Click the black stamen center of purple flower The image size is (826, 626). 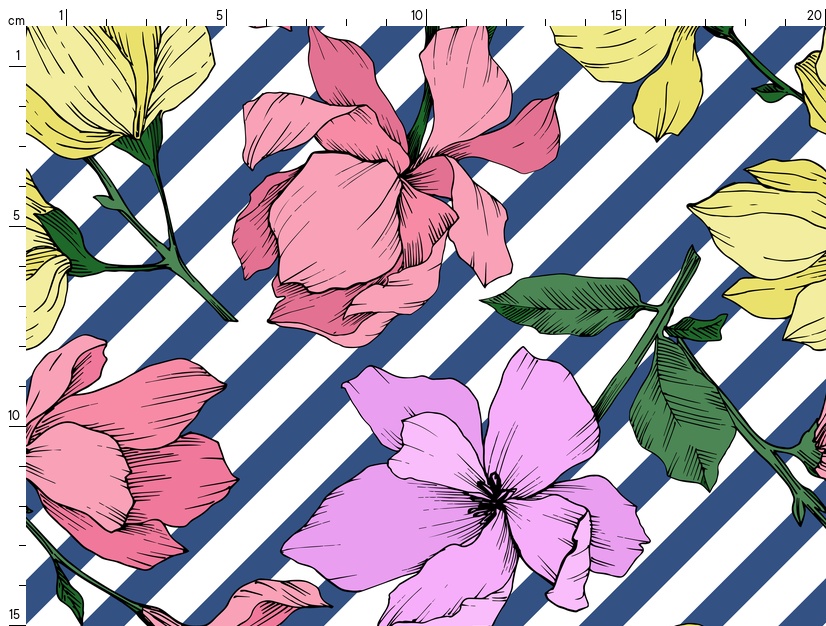pyautogui.click(x=492, y=495)
